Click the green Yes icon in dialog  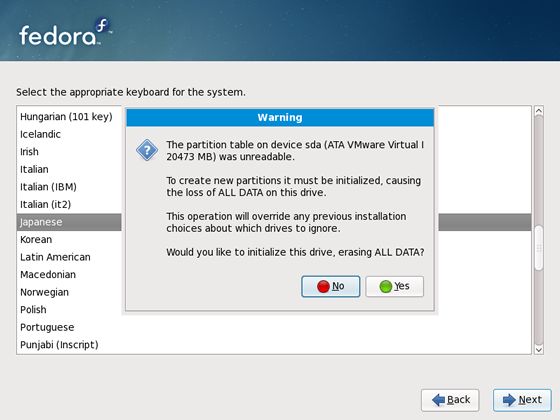click(x=386, y=286)
